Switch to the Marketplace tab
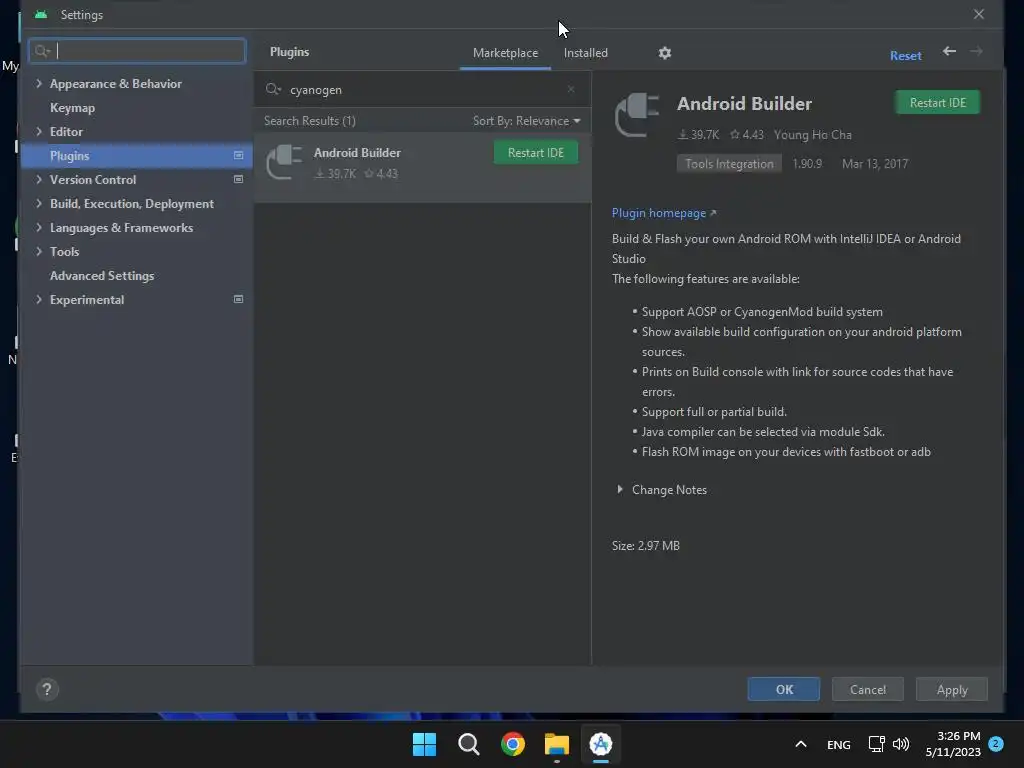Screen dimensions: 1024x768 tap(505, 53)
